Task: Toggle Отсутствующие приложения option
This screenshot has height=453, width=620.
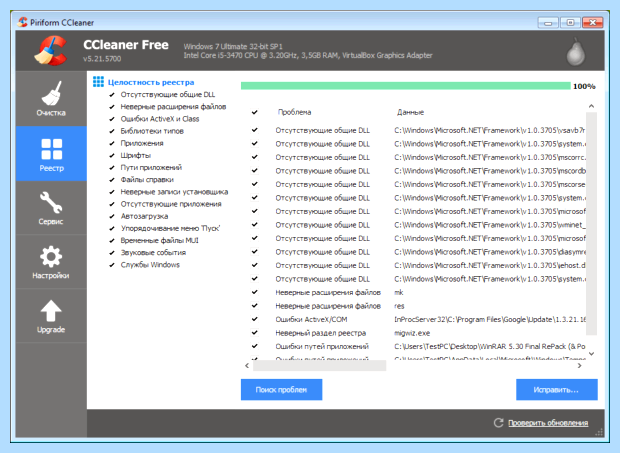Action: tap(112, 204)
